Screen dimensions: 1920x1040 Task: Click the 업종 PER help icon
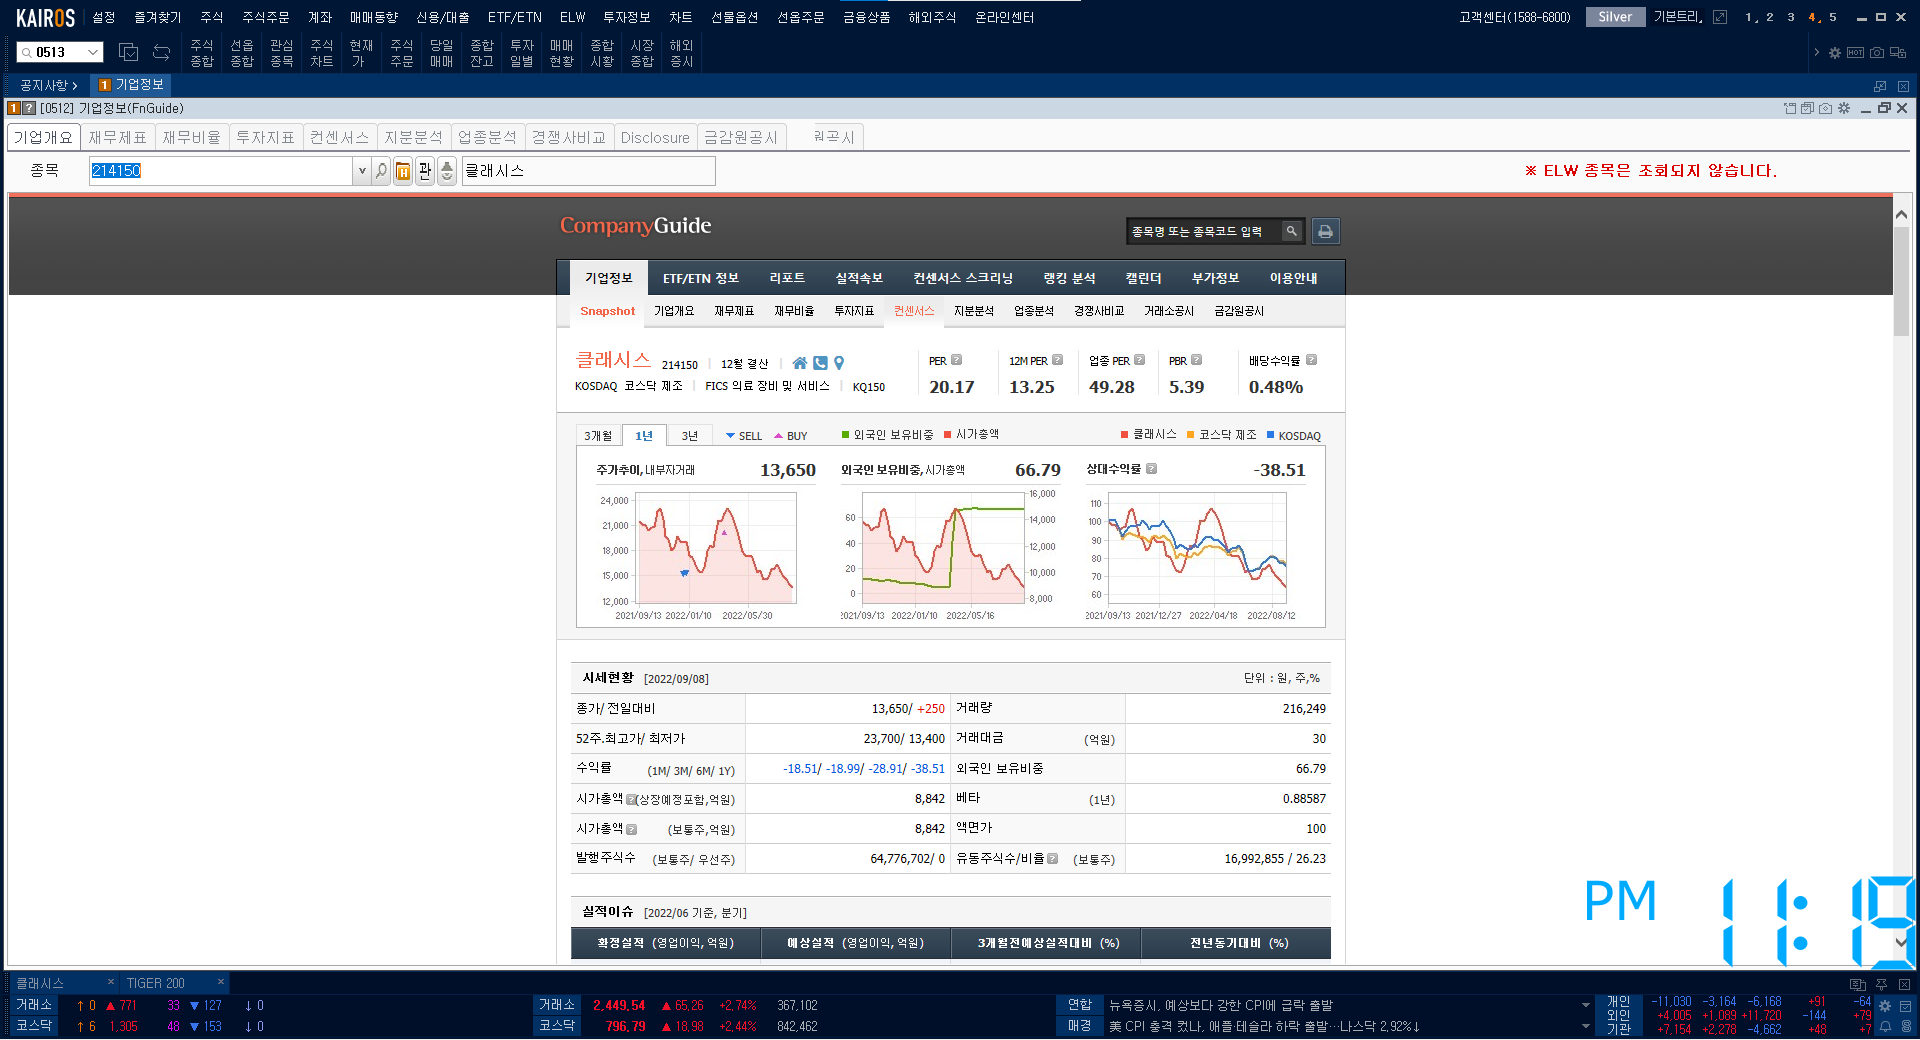[x=1139, y=360]
